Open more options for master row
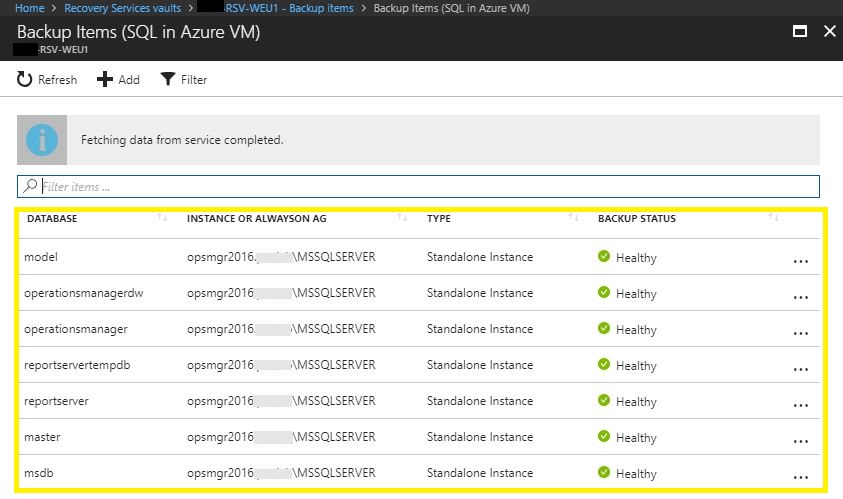Screen dimensions: 843x499 801,441
